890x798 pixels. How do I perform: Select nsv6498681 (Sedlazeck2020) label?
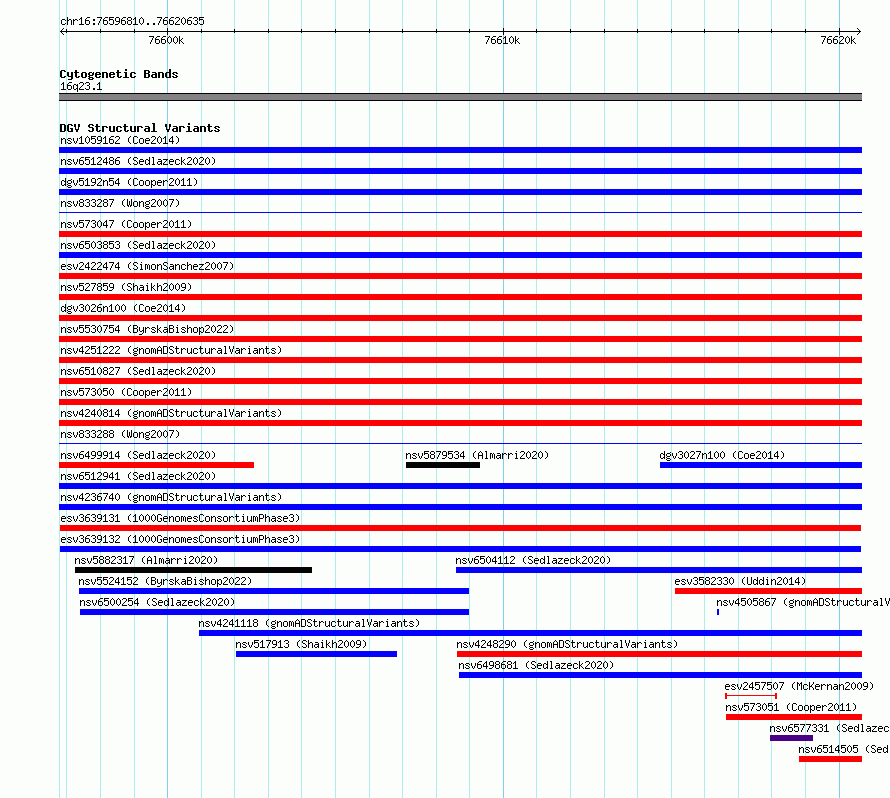pyautogui.click(x=536, y=665)
